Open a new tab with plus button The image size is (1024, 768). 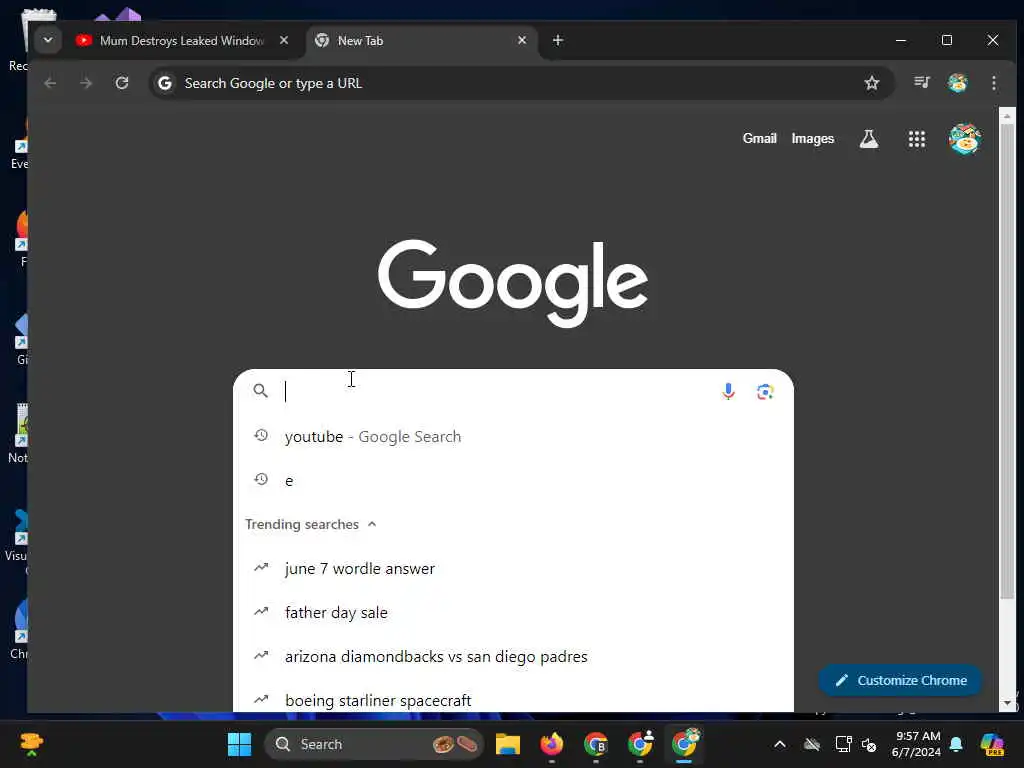click(558, 40)
